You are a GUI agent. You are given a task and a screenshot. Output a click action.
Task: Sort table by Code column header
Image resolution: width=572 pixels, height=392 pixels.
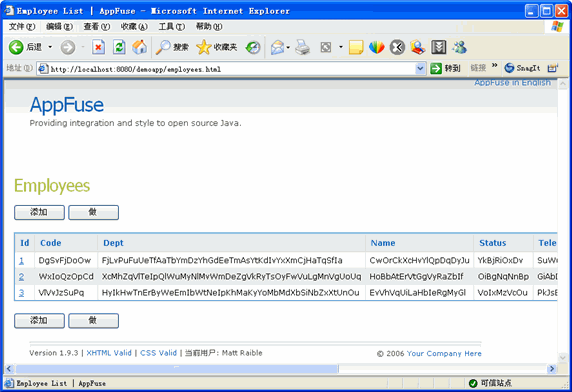coord(51,243)
